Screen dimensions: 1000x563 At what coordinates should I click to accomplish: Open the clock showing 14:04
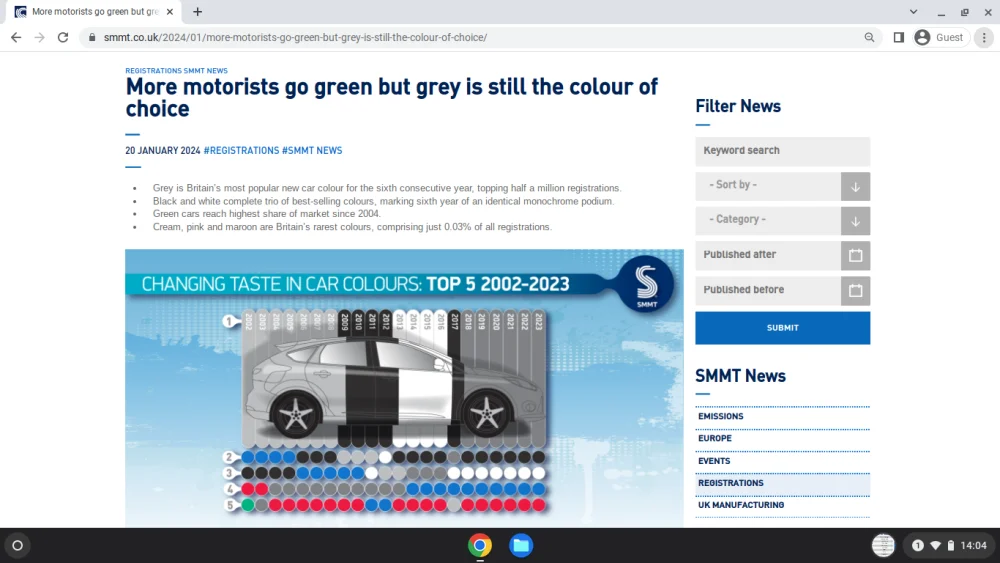pos(973,545)
